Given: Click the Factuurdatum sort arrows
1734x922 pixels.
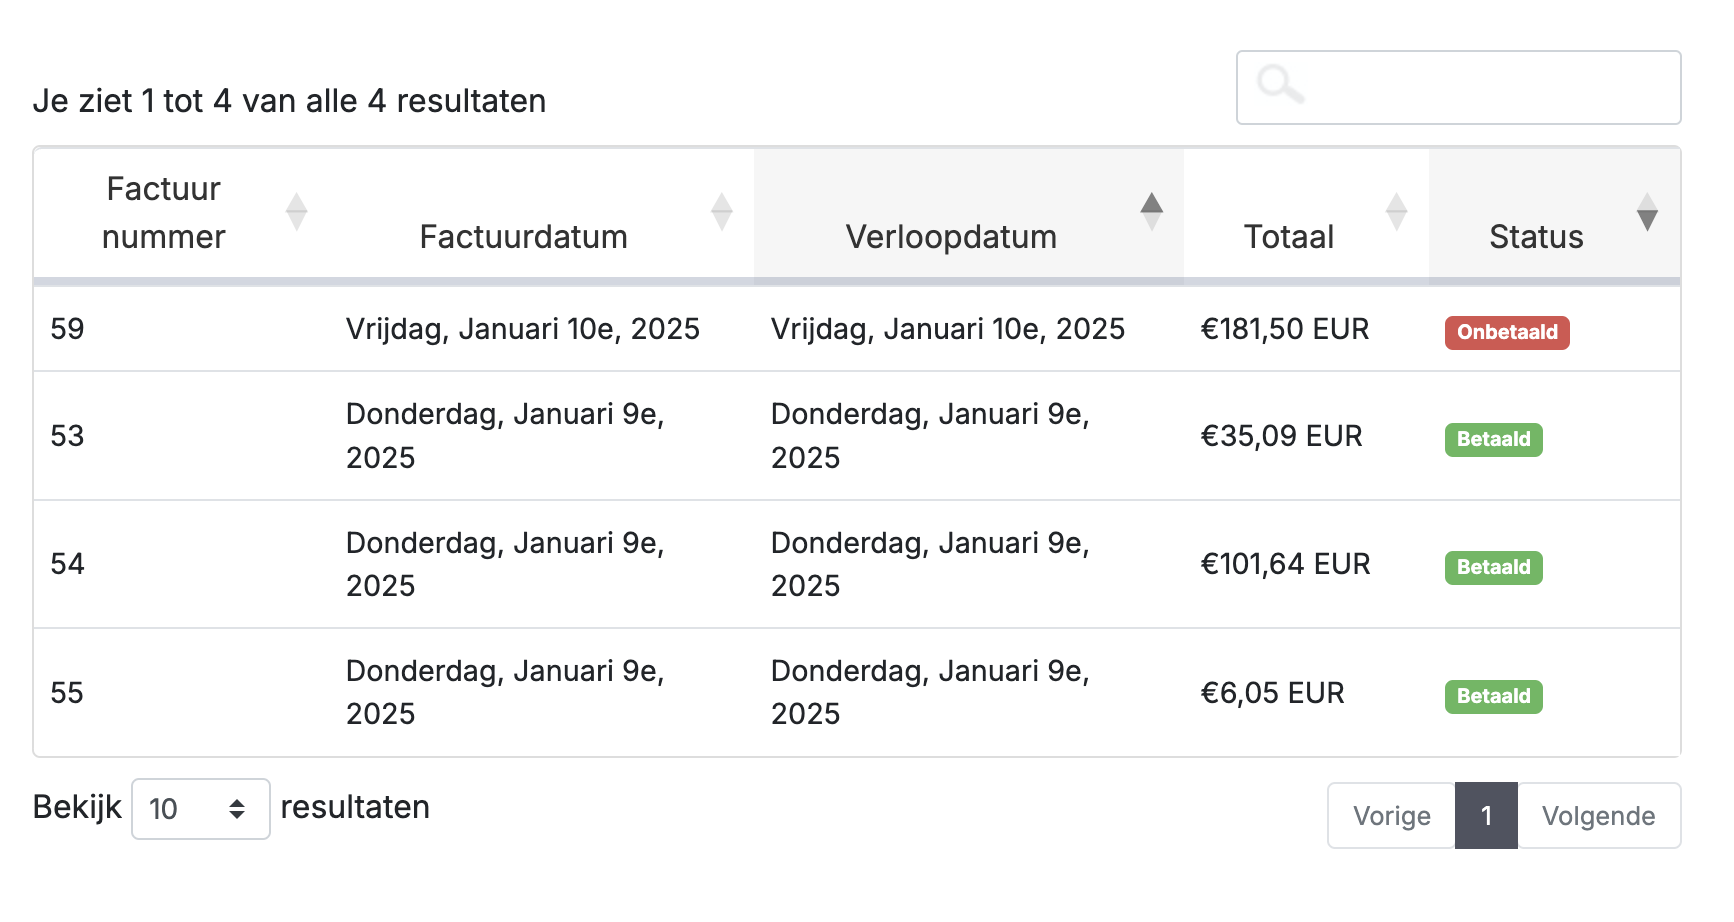Looking at the screenshot, I should click(721, 212).
